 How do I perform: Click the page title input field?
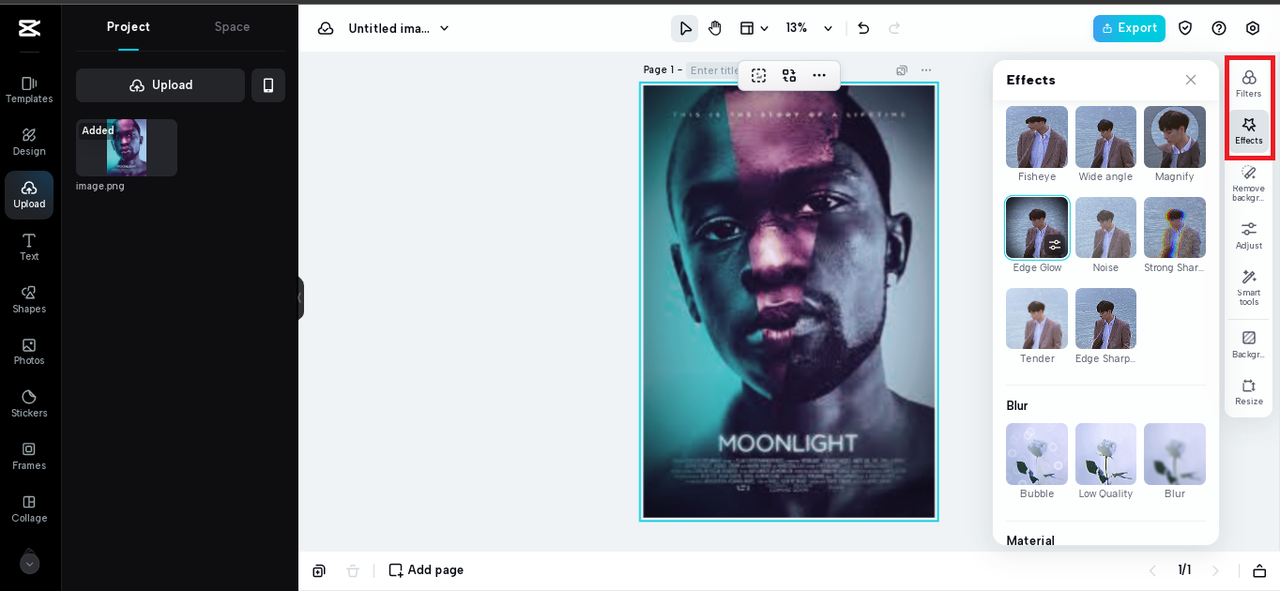tap(713, 70)
